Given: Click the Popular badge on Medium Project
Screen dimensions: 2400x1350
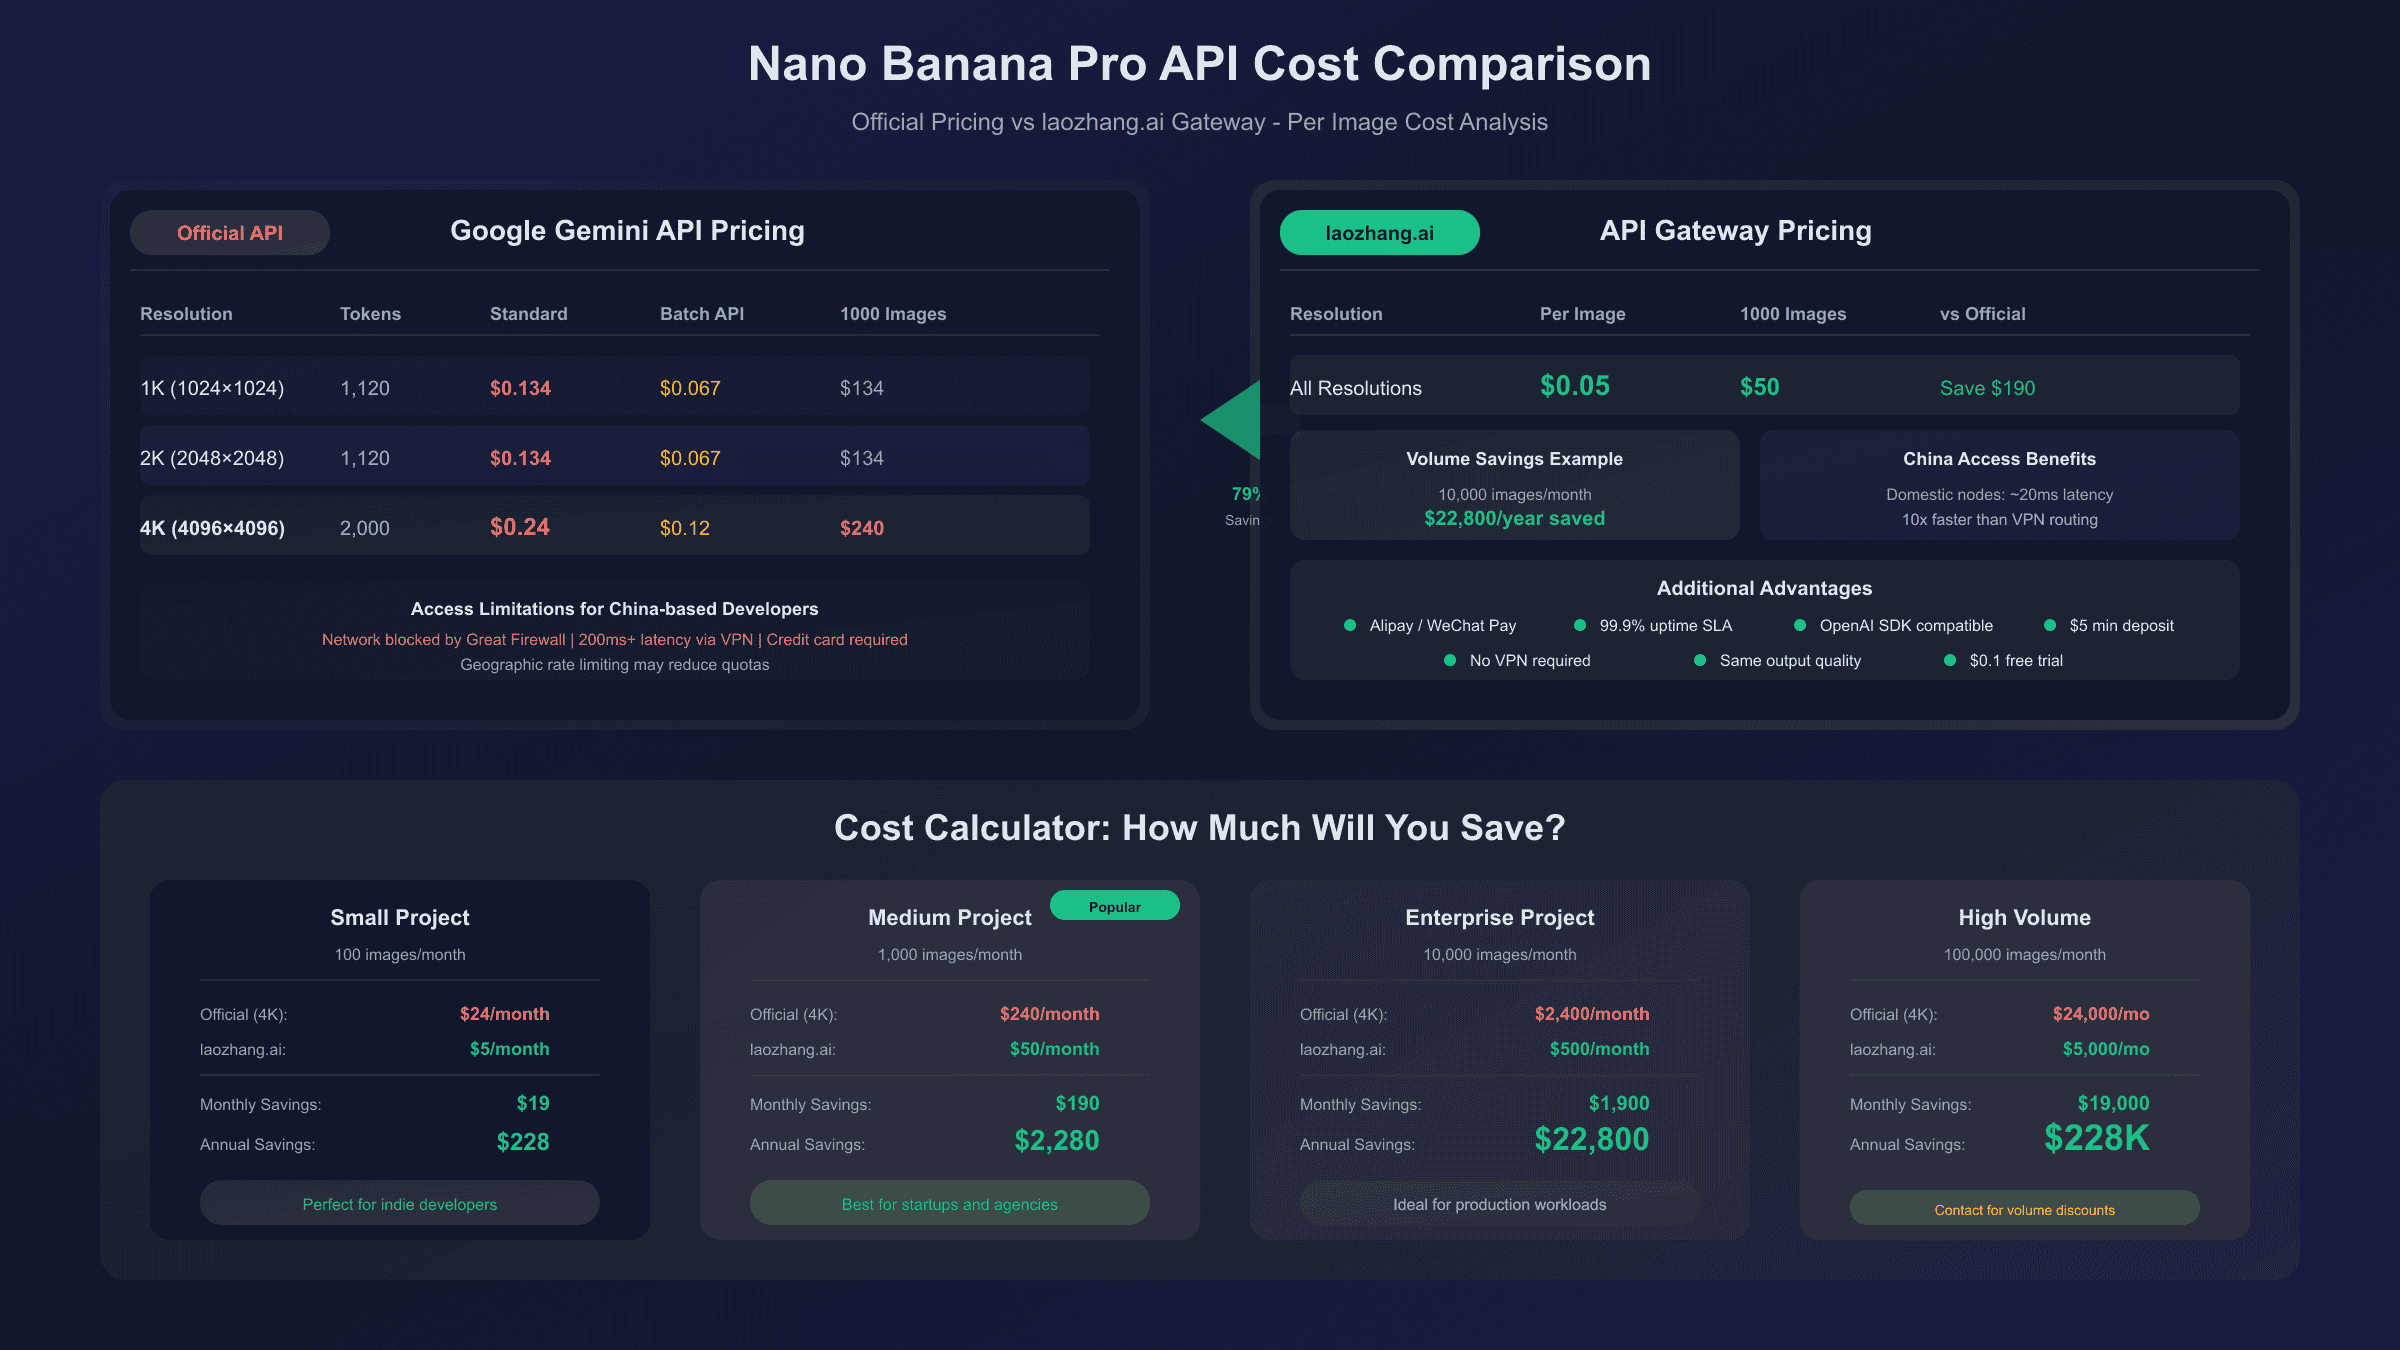Looking at the screenshot, I should tap(1114, 906).
